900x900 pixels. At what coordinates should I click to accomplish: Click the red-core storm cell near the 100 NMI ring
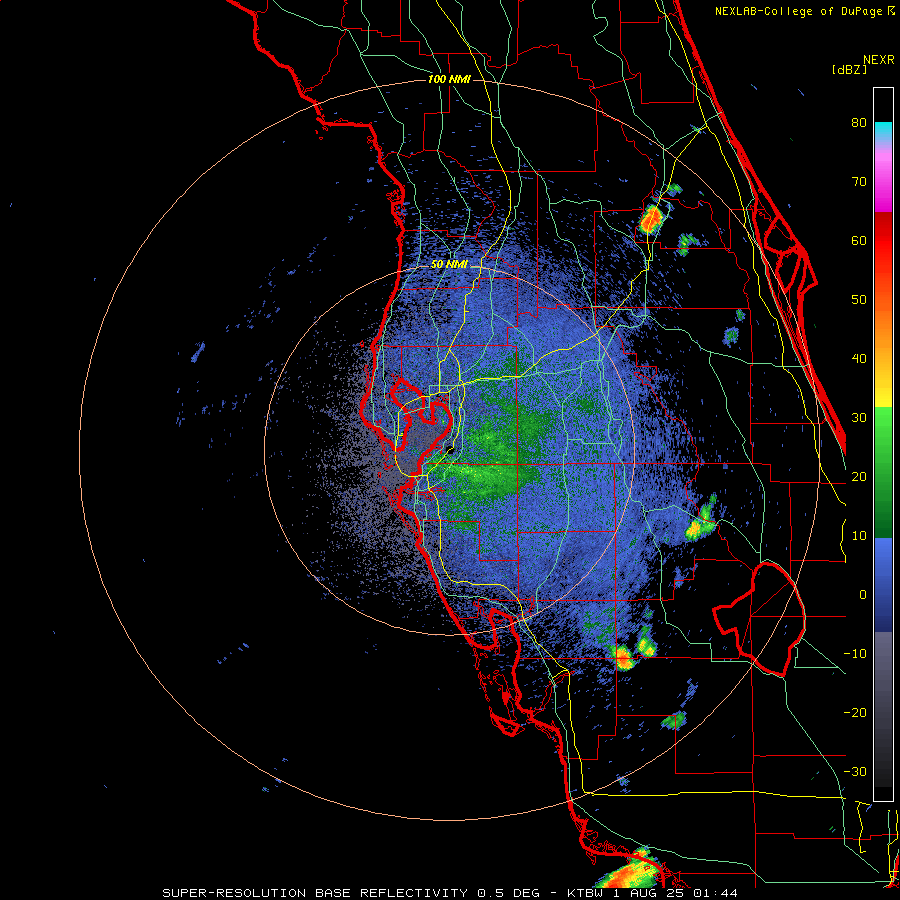click(651, 219)
